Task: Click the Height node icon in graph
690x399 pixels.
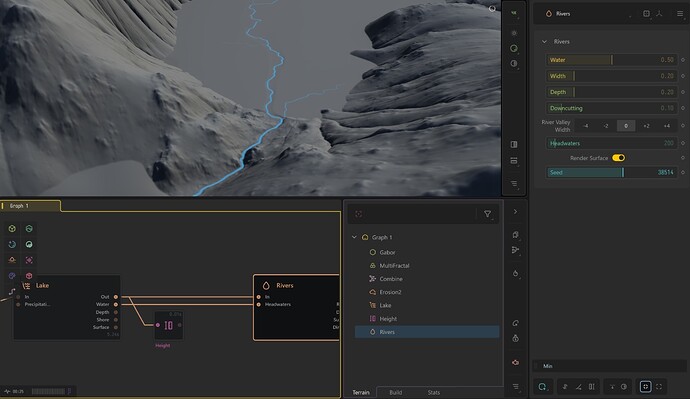Action: (x=169, y=325)
